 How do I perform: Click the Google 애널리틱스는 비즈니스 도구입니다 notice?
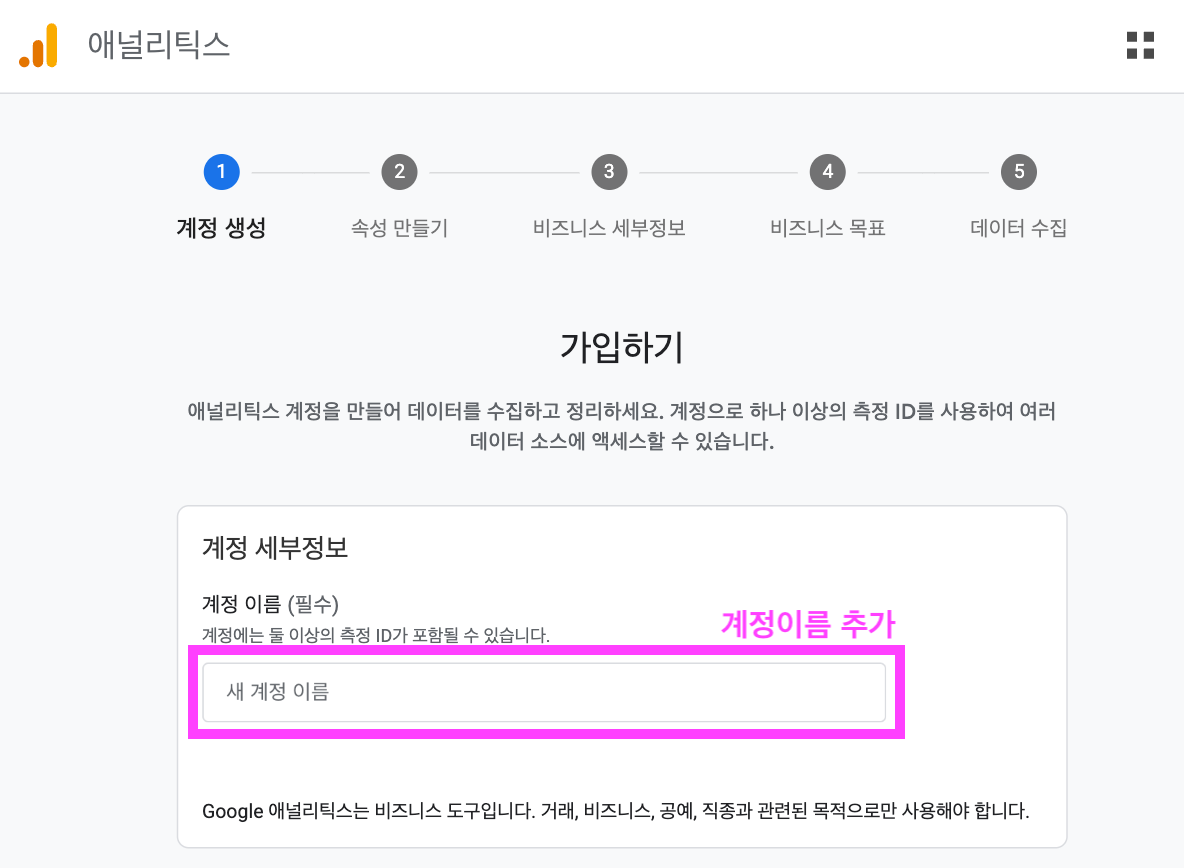point(615,811)
